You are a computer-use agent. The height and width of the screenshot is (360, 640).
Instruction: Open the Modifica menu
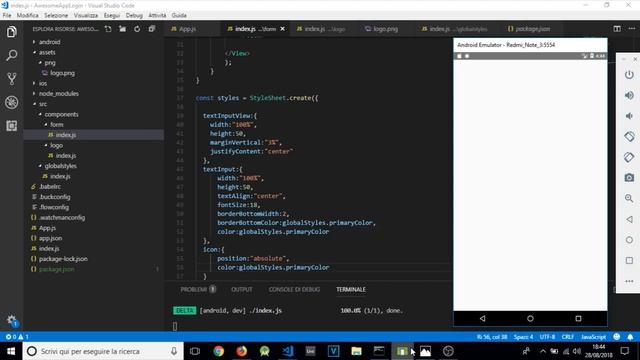[x=27, y=15]
